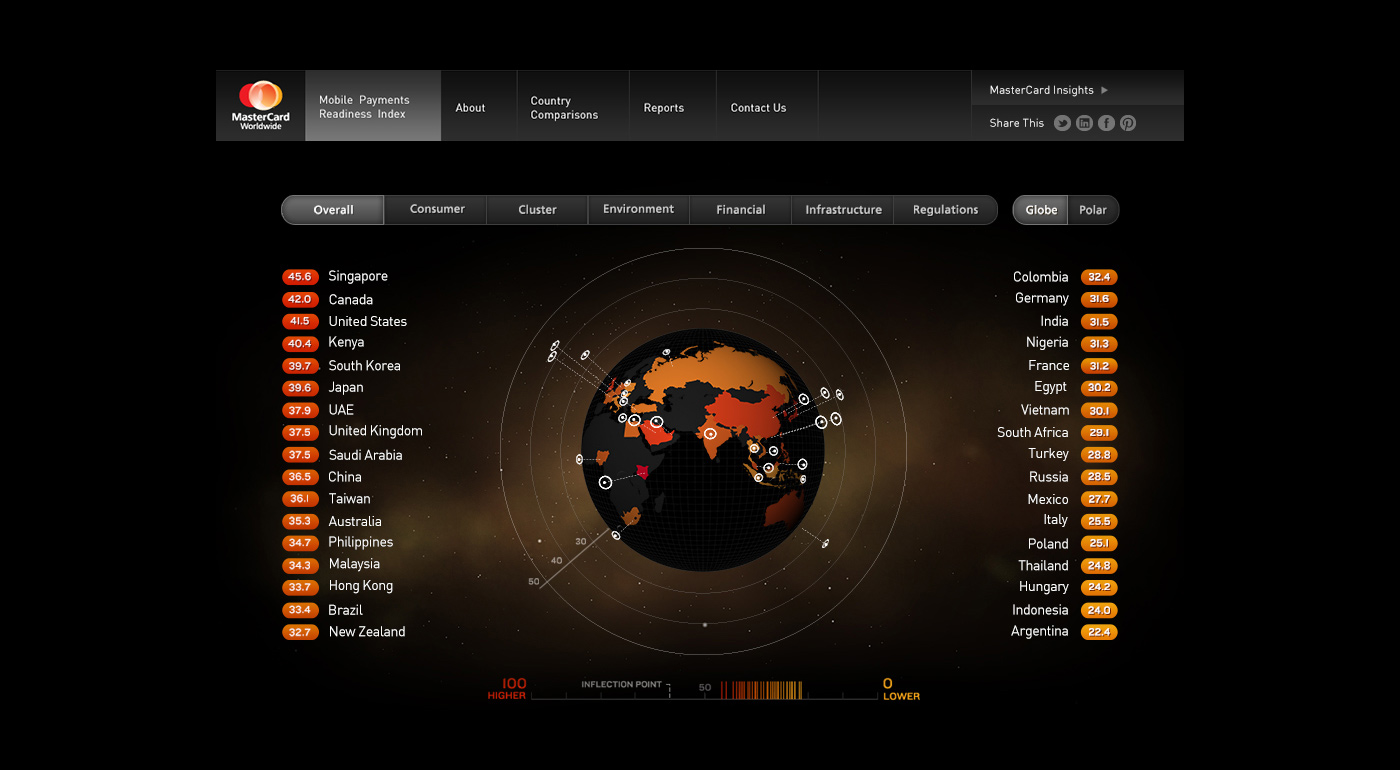Switch to Consumer tab

437,210
